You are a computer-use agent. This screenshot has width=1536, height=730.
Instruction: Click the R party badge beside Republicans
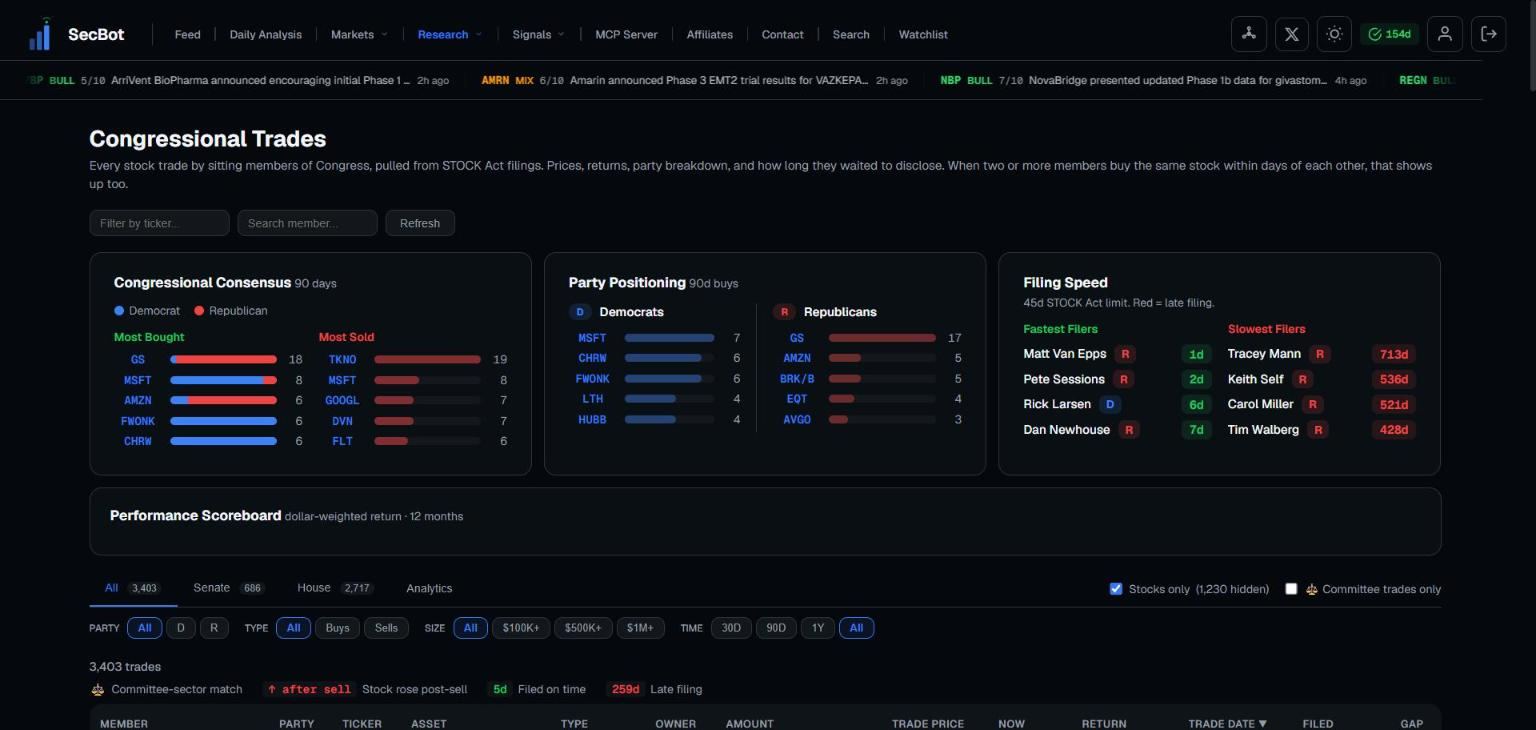click(x=785, y=312)
